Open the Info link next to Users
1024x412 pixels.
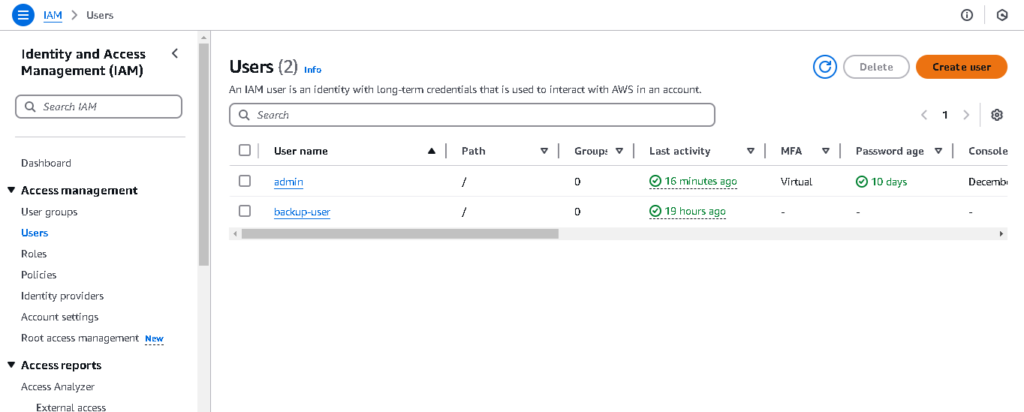coord(313,70)
